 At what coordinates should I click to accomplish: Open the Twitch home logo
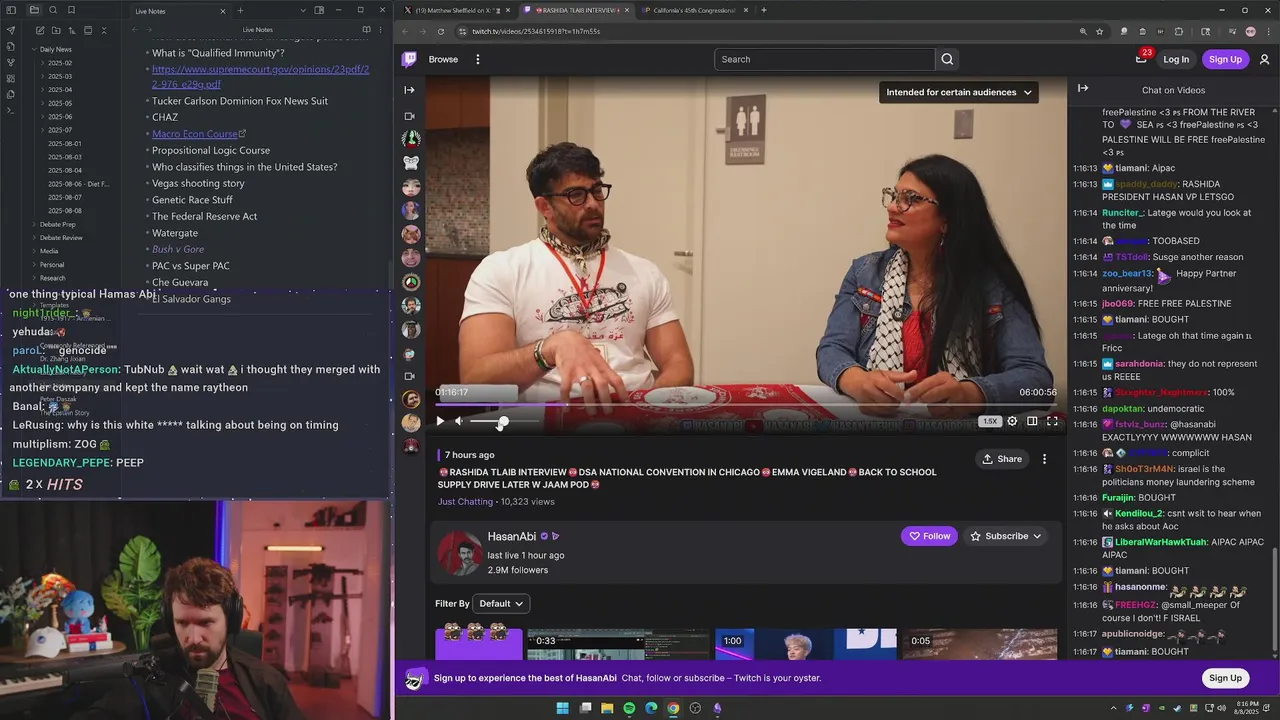(x=409, y=59)
